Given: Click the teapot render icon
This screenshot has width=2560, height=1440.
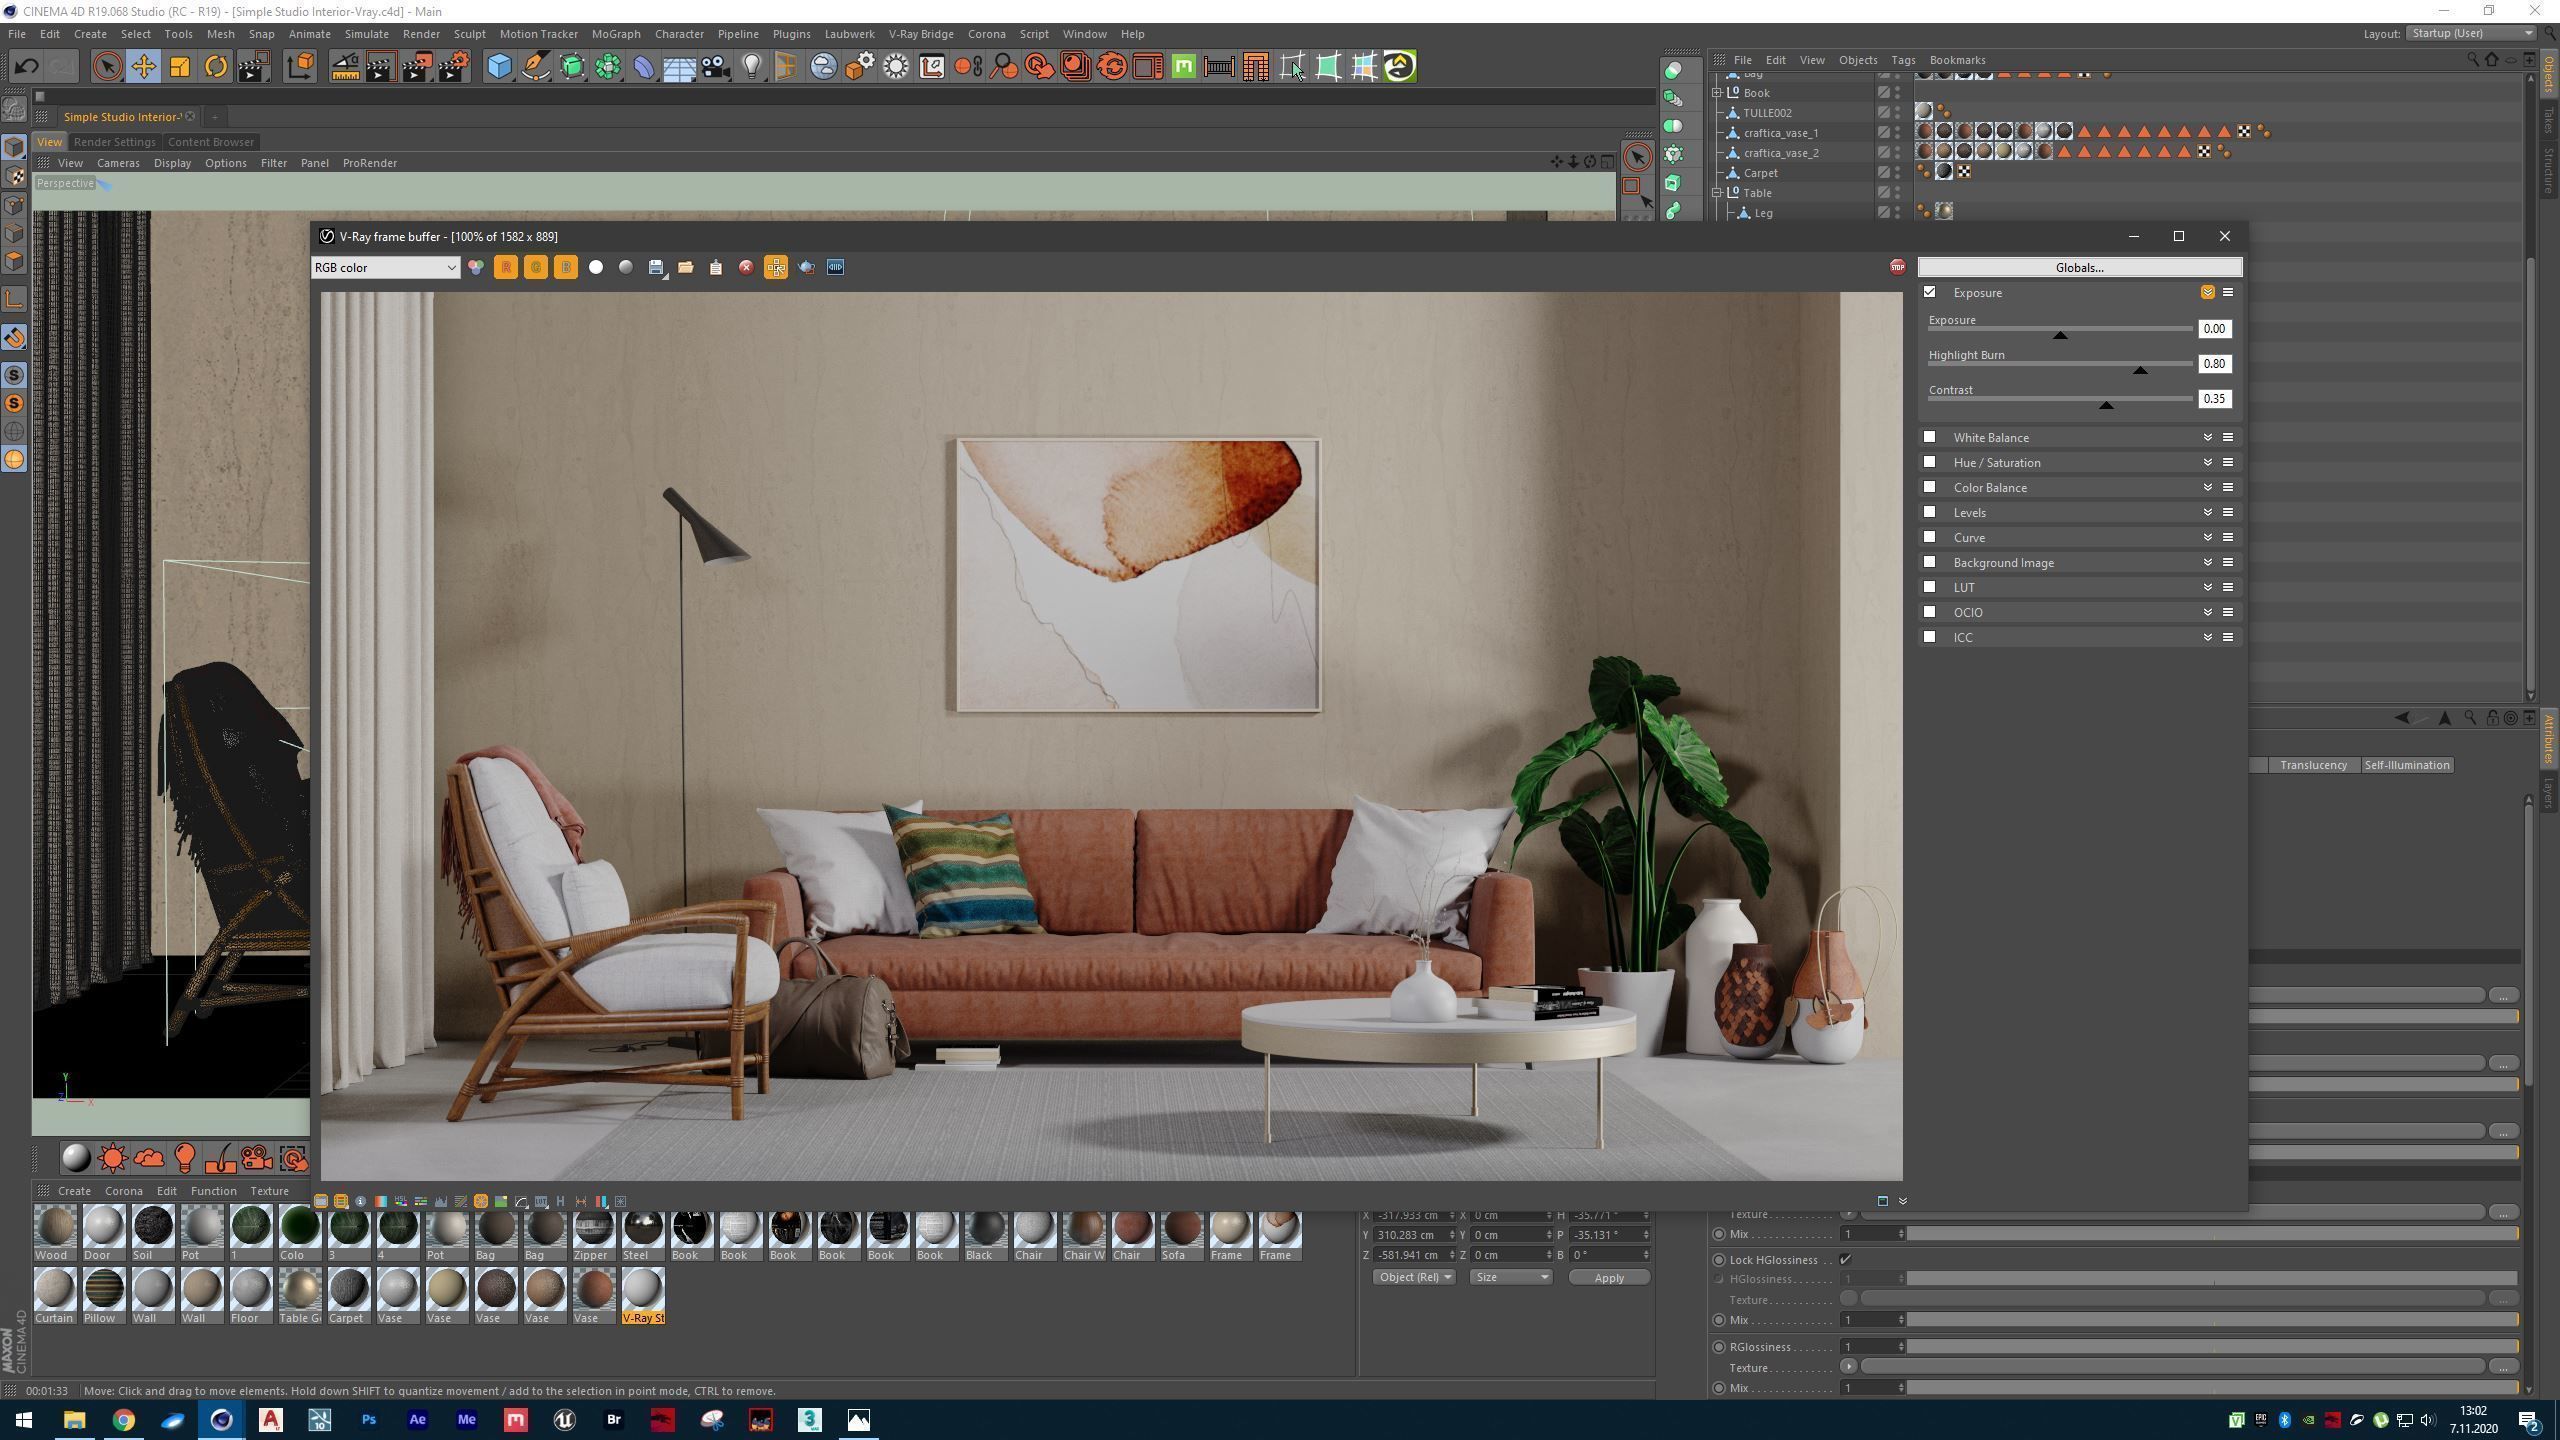Looking at the screenshot, I should pos(806,267).
